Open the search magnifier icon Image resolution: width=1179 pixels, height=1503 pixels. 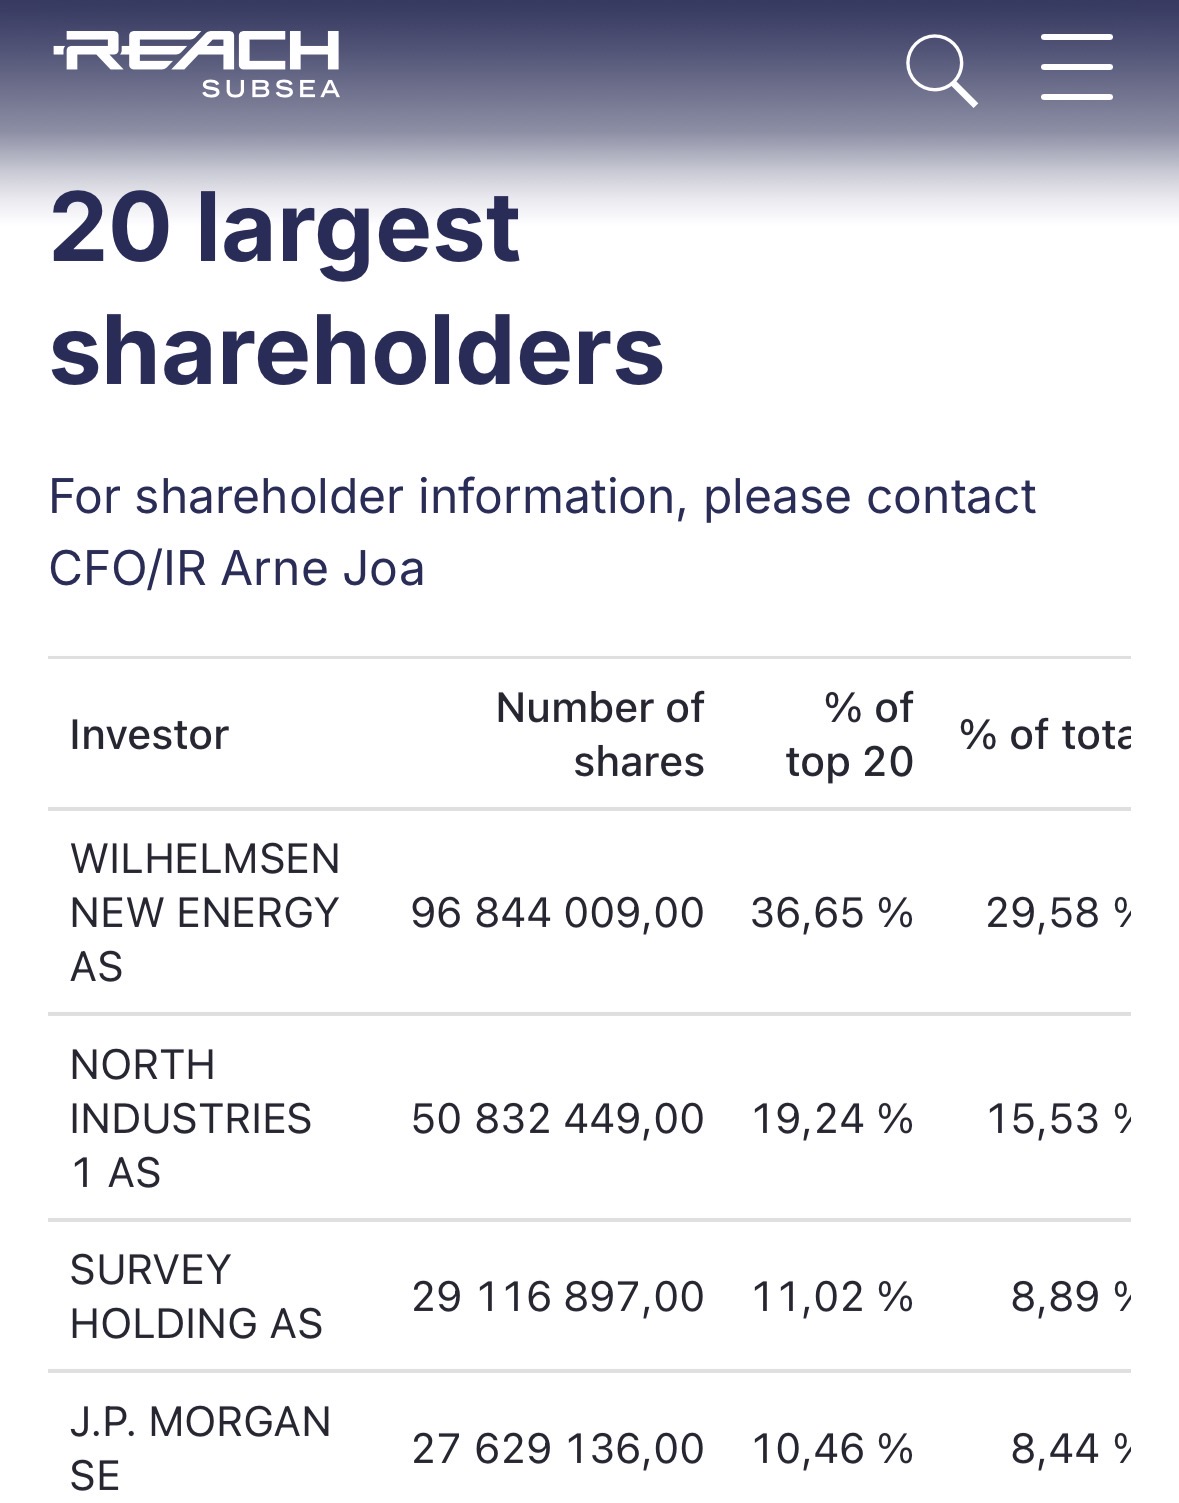pos(940,69)
